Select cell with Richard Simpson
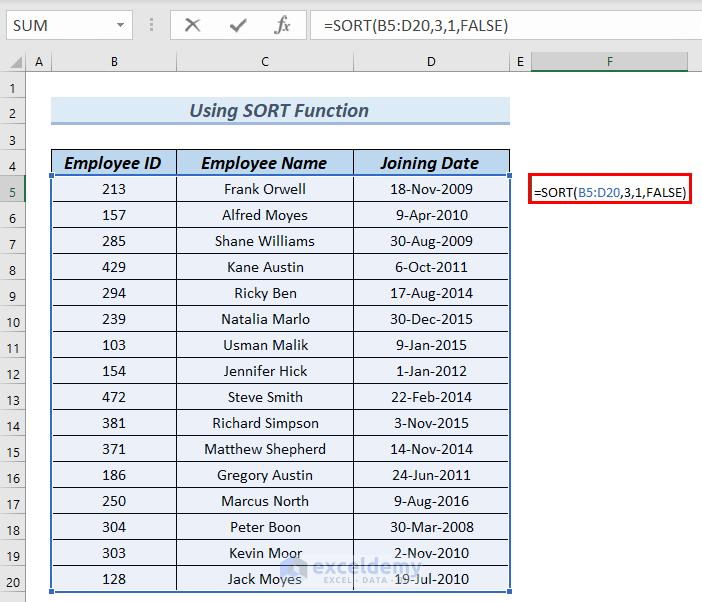 tap(265, 423)
